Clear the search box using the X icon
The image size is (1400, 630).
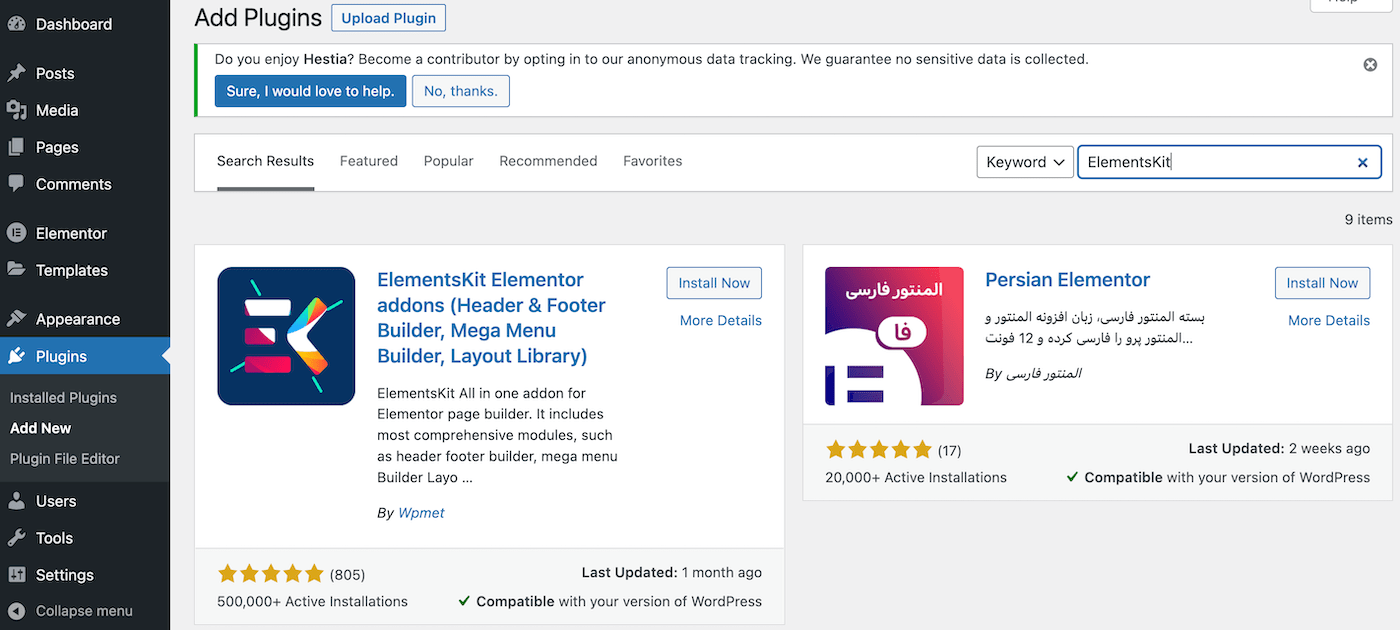pos(1363,162)
